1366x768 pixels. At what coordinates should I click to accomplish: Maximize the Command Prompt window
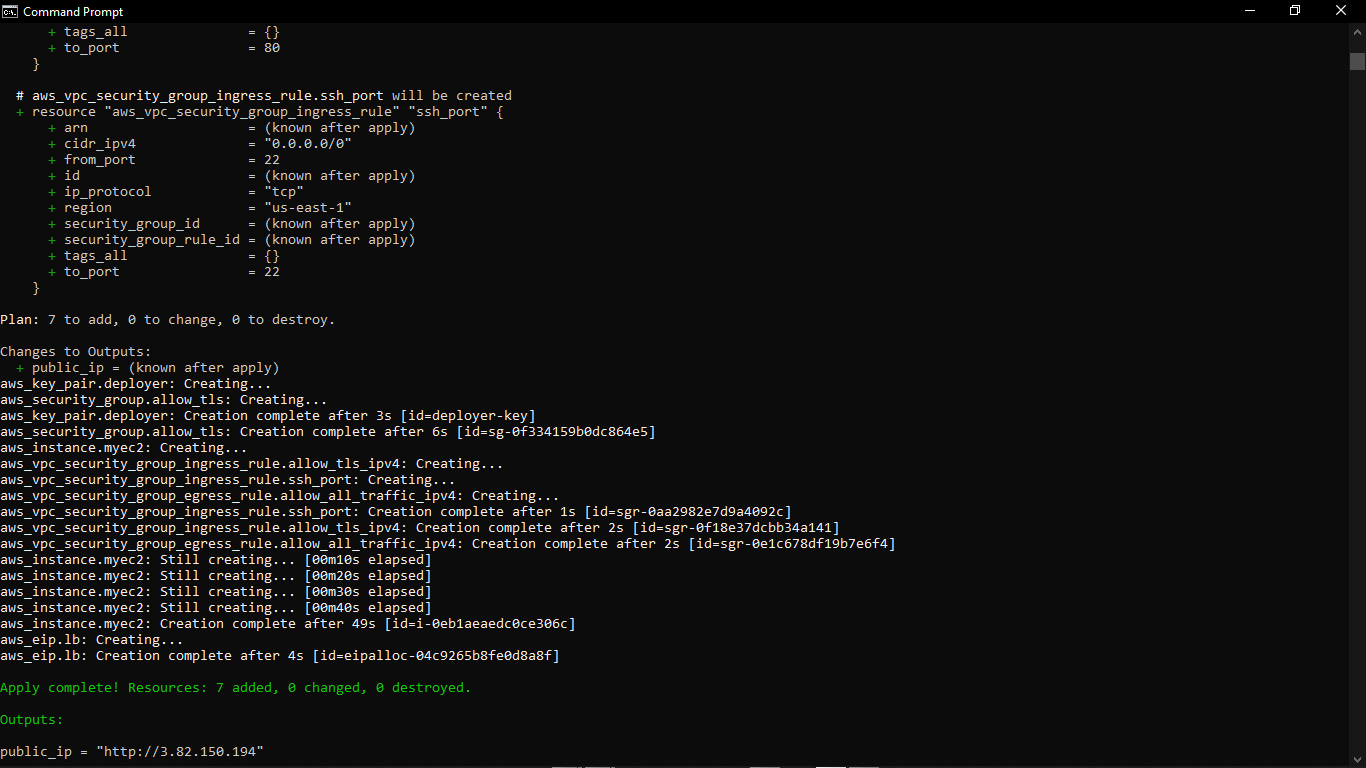pos(1295,10)
